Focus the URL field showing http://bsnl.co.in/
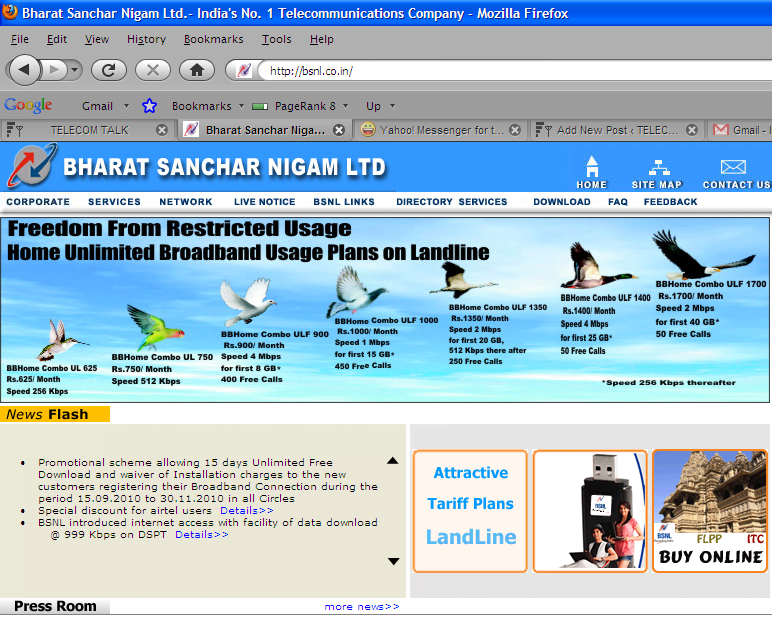772x619 pixels. tap(517, 71)
